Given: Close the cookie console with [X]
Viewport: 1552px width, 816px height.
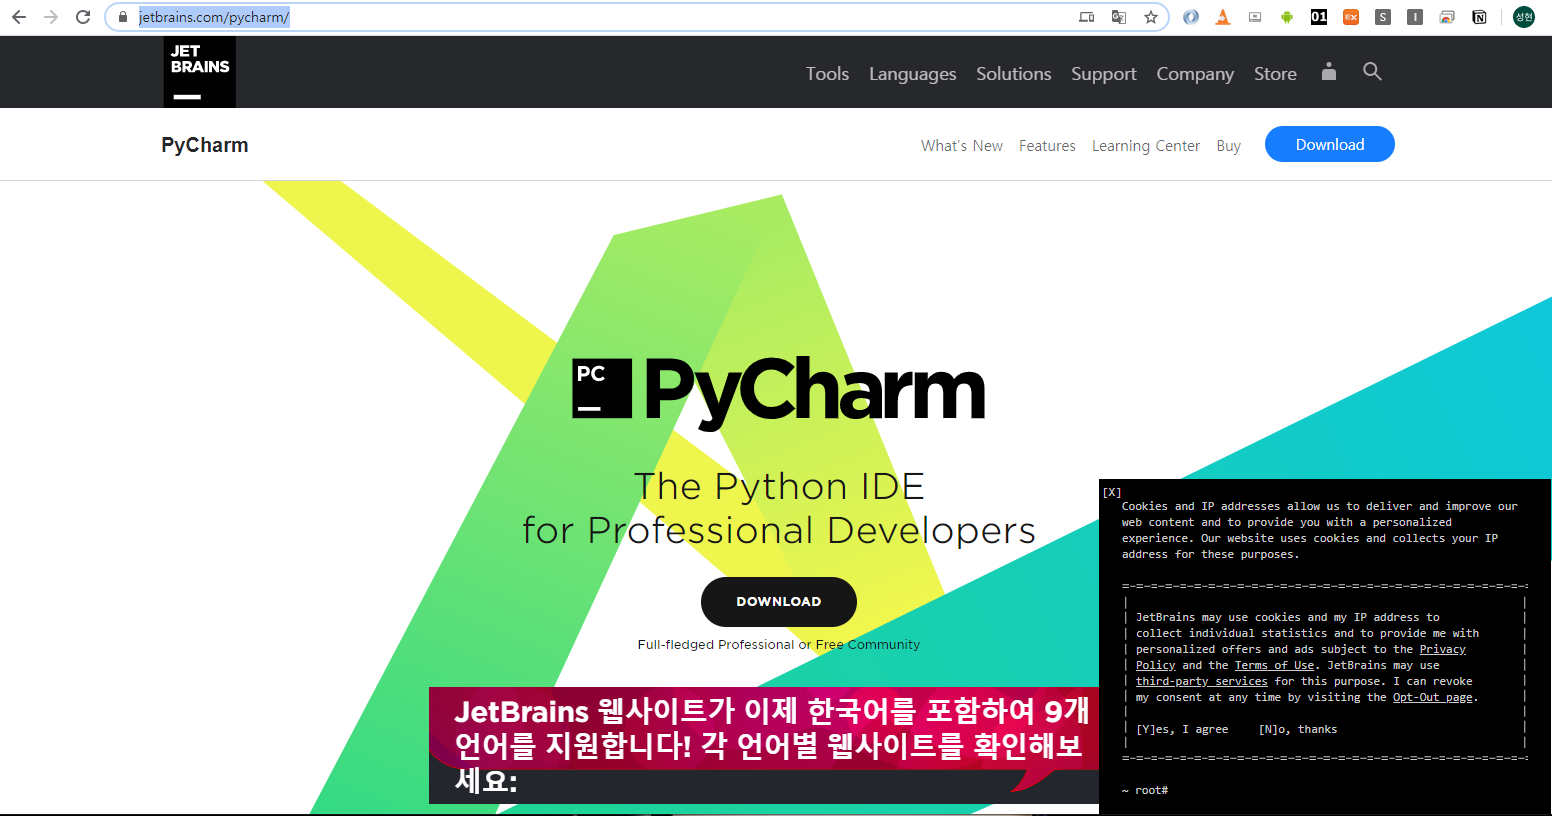Looking at the screenshot, I should [1112, 492].
